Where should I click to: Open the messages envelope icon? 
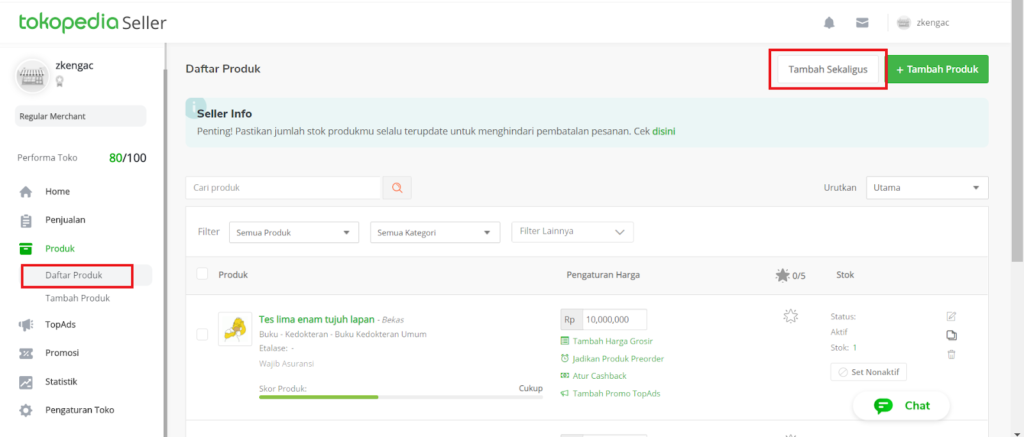862,23
